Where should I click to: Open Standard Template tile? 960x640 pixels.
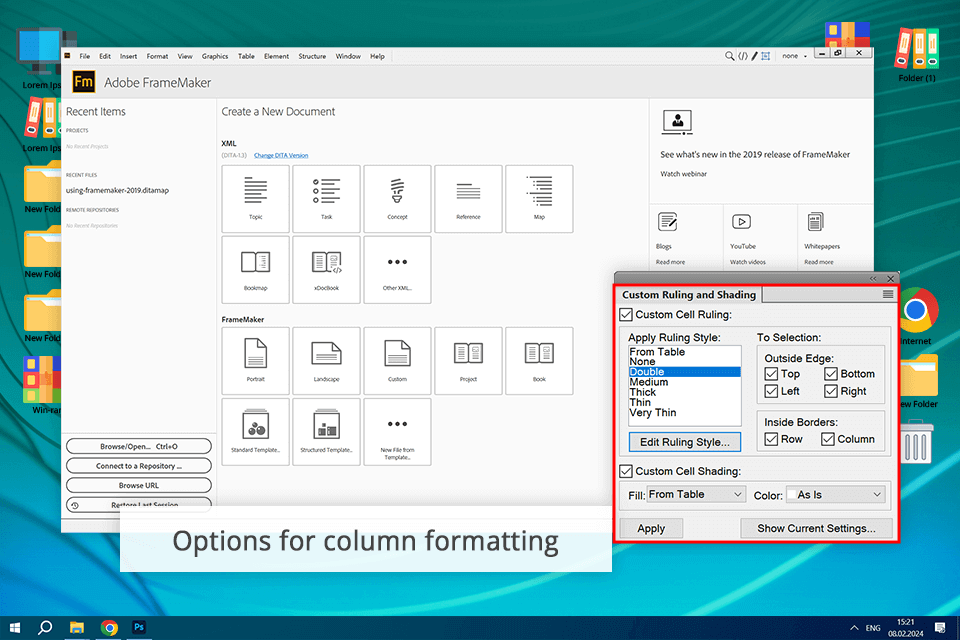(x=255, y=432)
